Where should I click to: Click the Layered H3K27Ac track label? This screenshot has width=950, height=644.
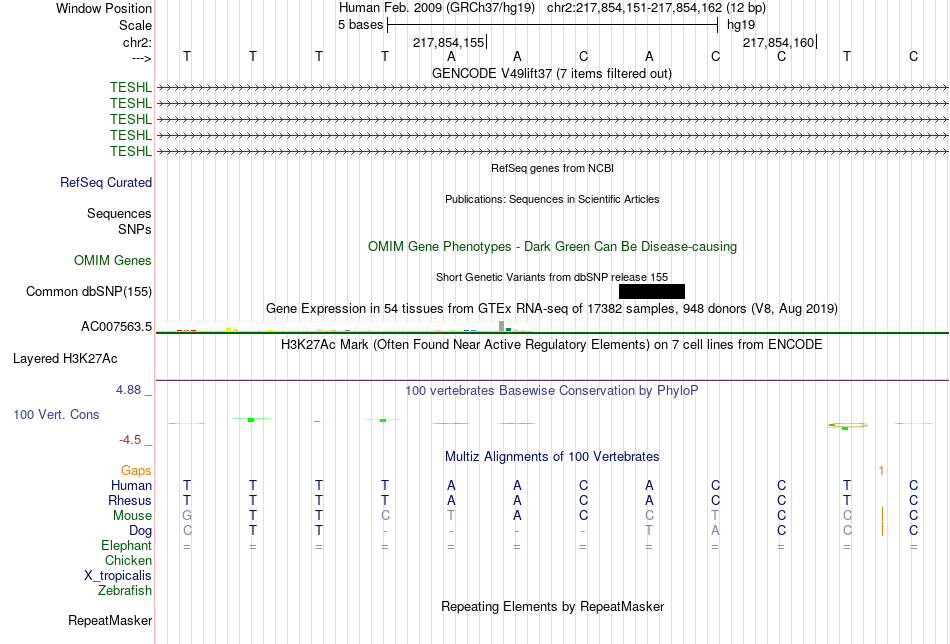click(65, 359)
